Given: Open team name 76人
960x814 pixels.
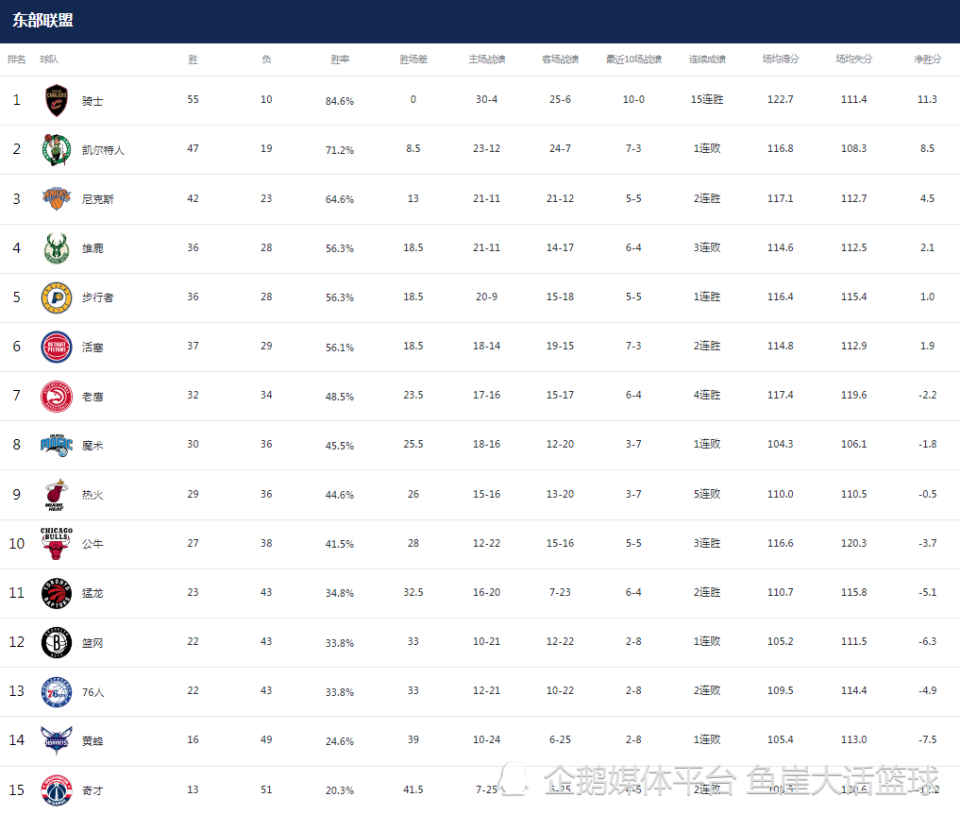Looking at the screenshot, I should pyautogui.click(x=93, y=692).
